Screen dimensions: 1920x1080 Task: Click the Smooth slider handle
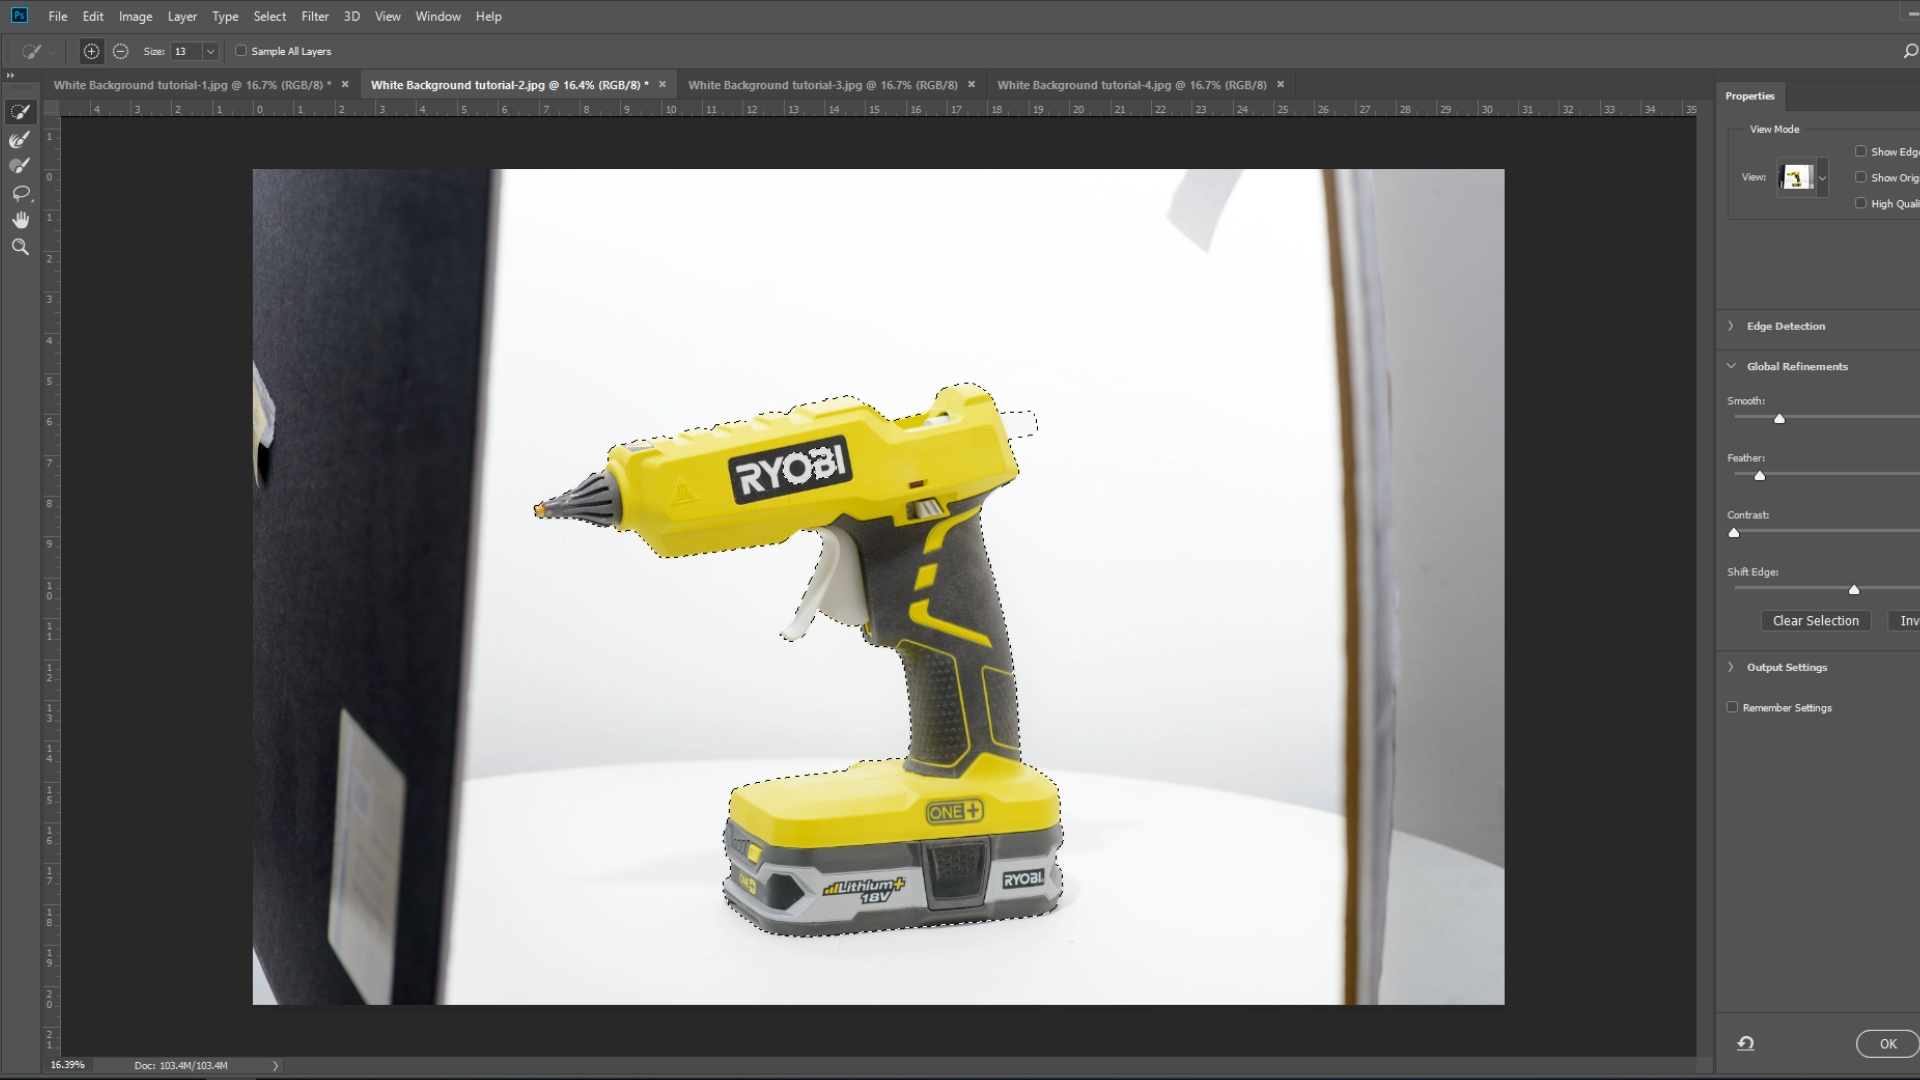pyautogui.click(x=1779, y=419)
